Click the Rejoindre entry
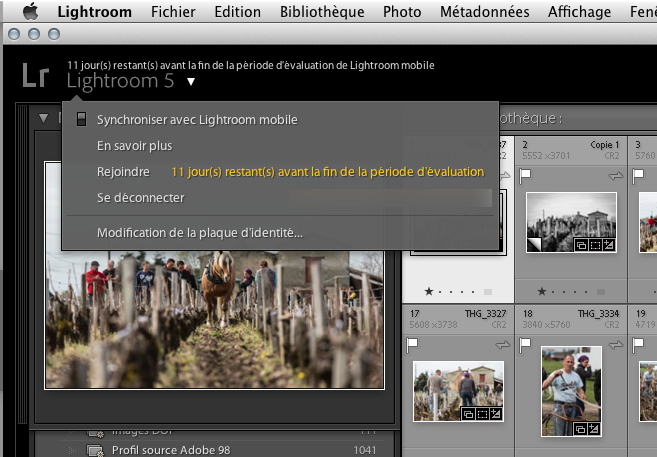This screenshot has width=657, height=457. [123, 172]
